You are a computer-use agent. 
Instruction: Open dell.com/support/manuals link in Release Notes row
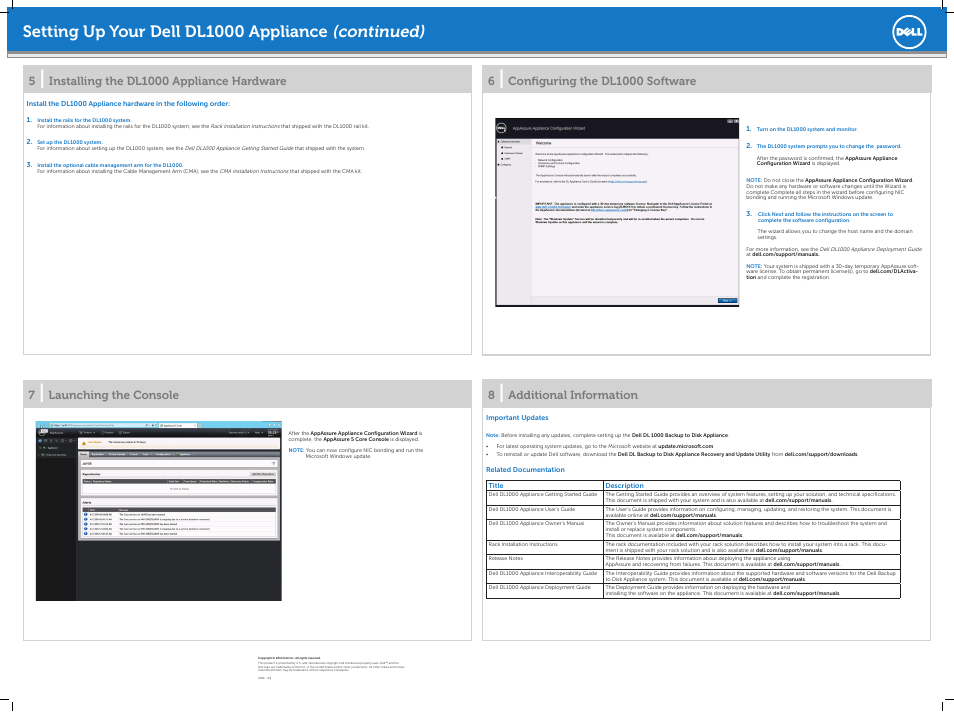(806, 564)
